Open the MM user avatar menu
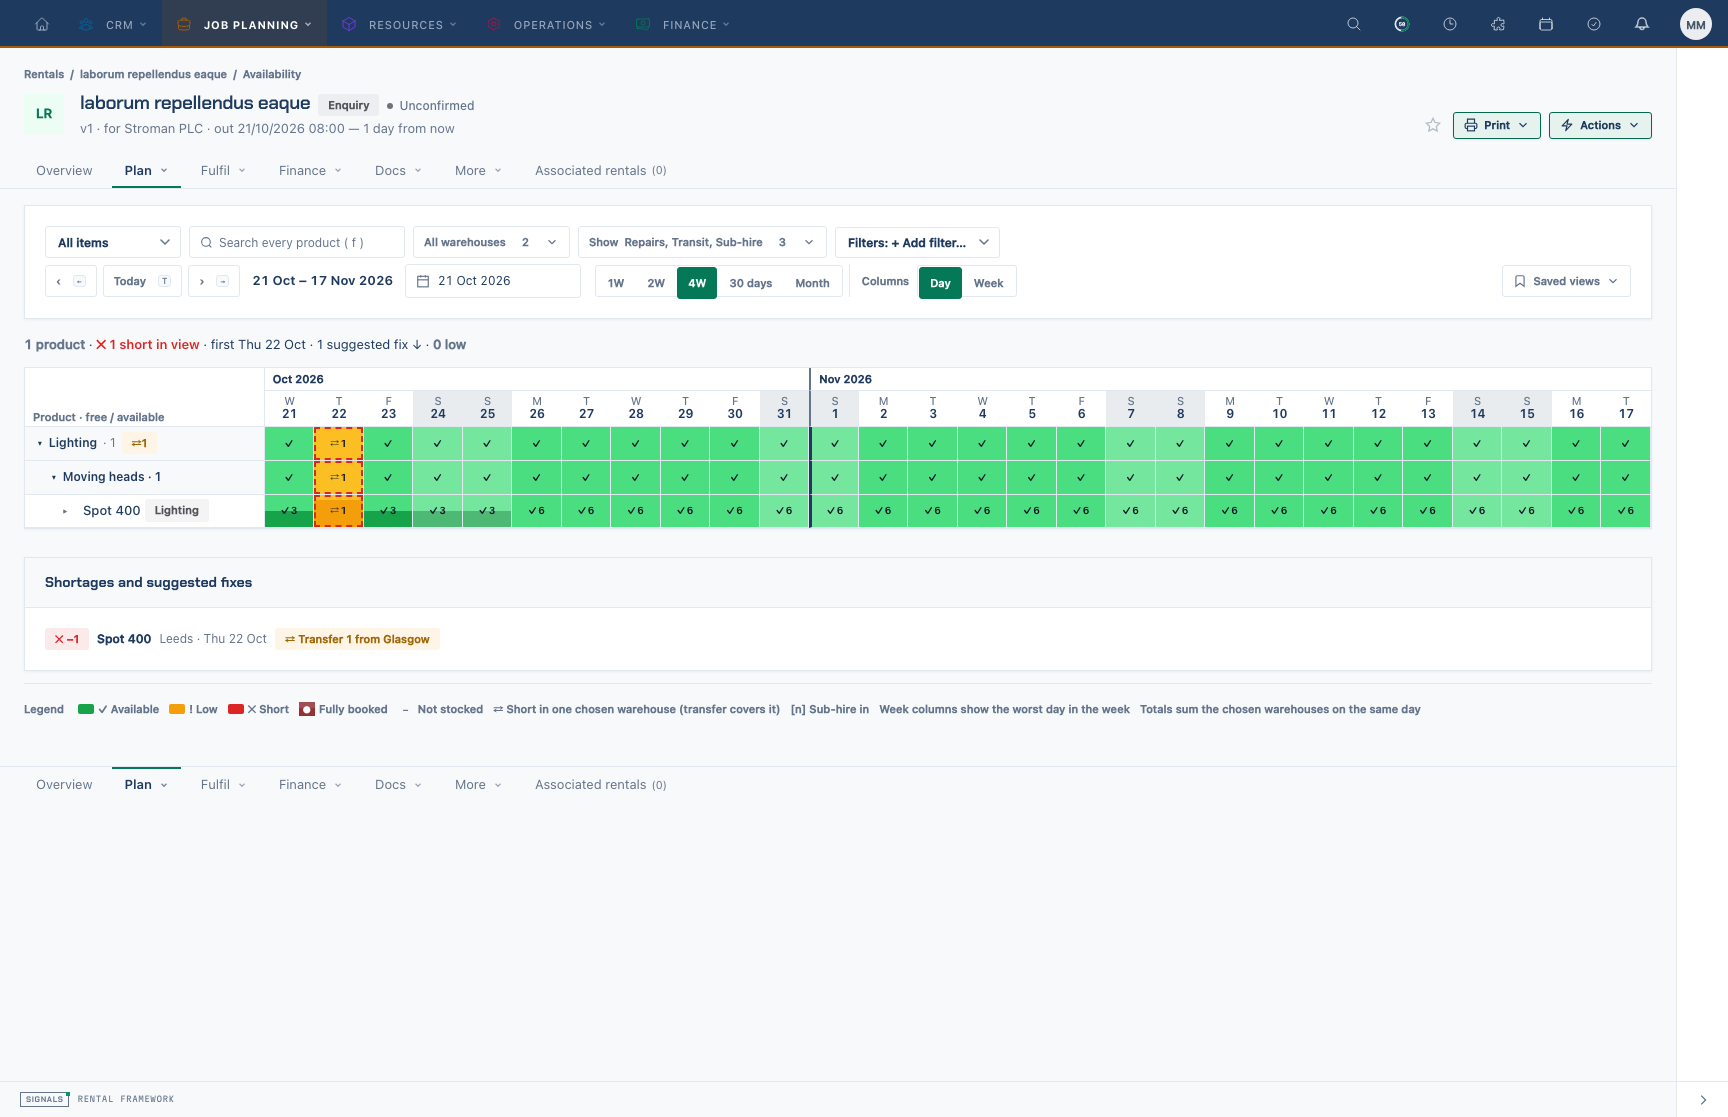The height and width of the screenshot is (1117, 1728). click(x=1696, y=25)
